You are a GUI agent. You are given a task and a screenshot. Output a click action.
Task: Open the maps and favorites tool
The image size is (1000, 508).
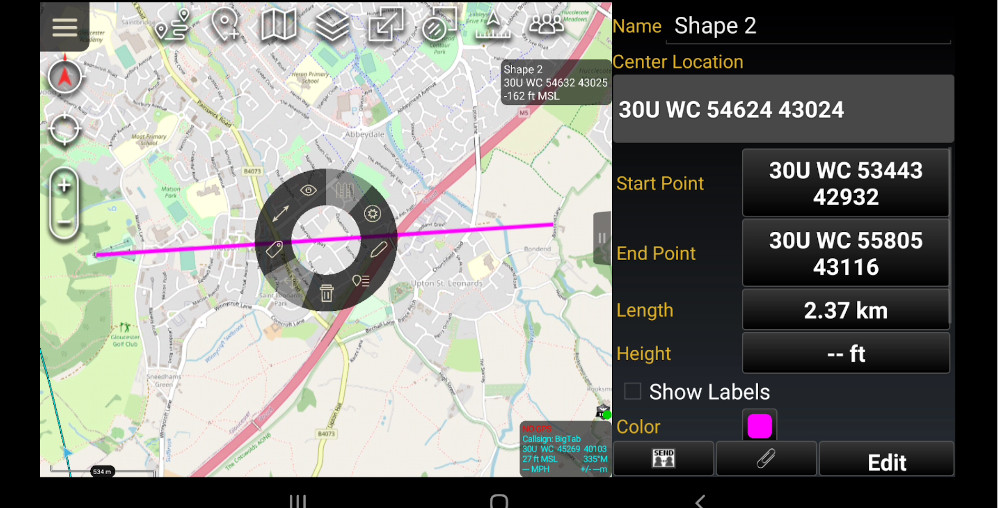(x=279, y=25)
